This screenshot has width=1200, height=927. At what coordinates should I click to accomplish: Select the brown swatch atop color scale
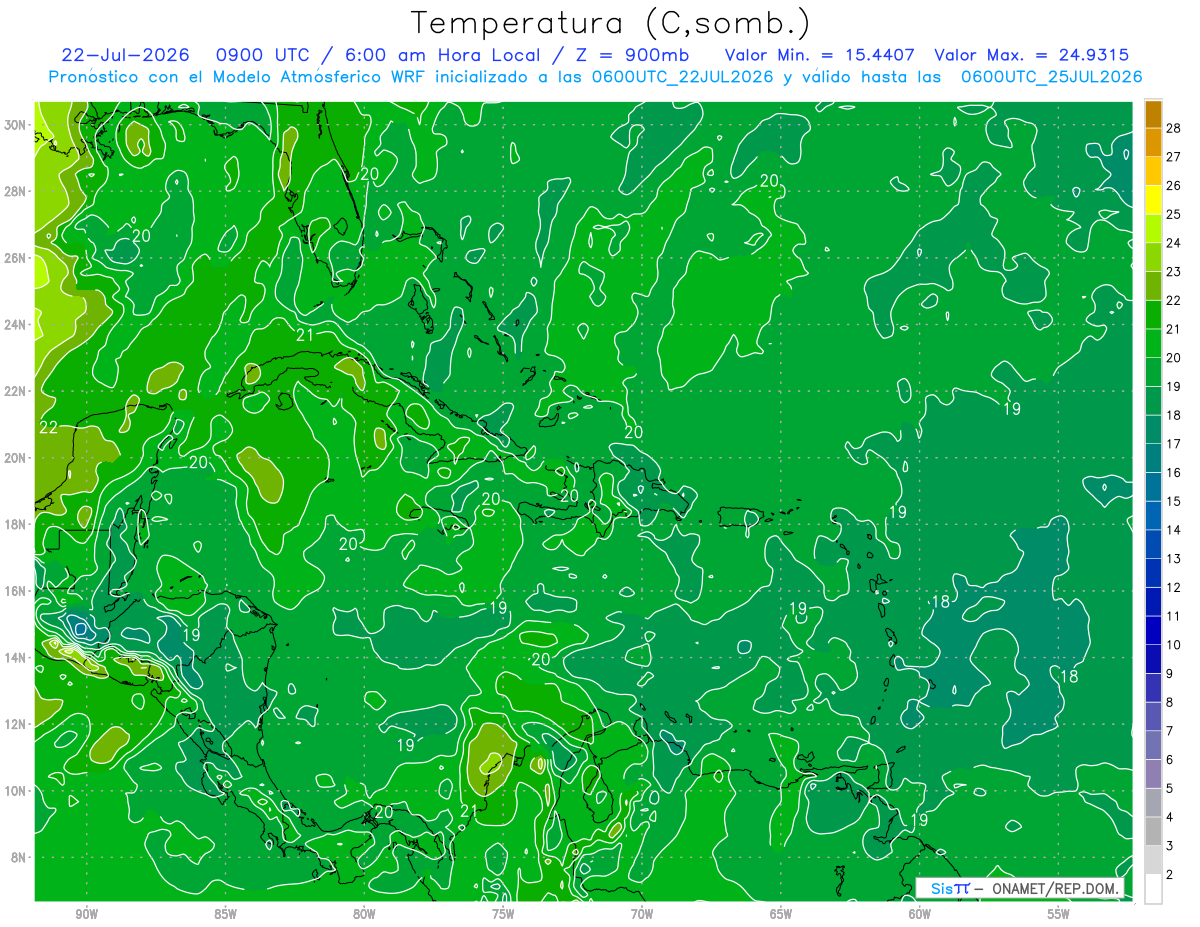(1153, 115)
